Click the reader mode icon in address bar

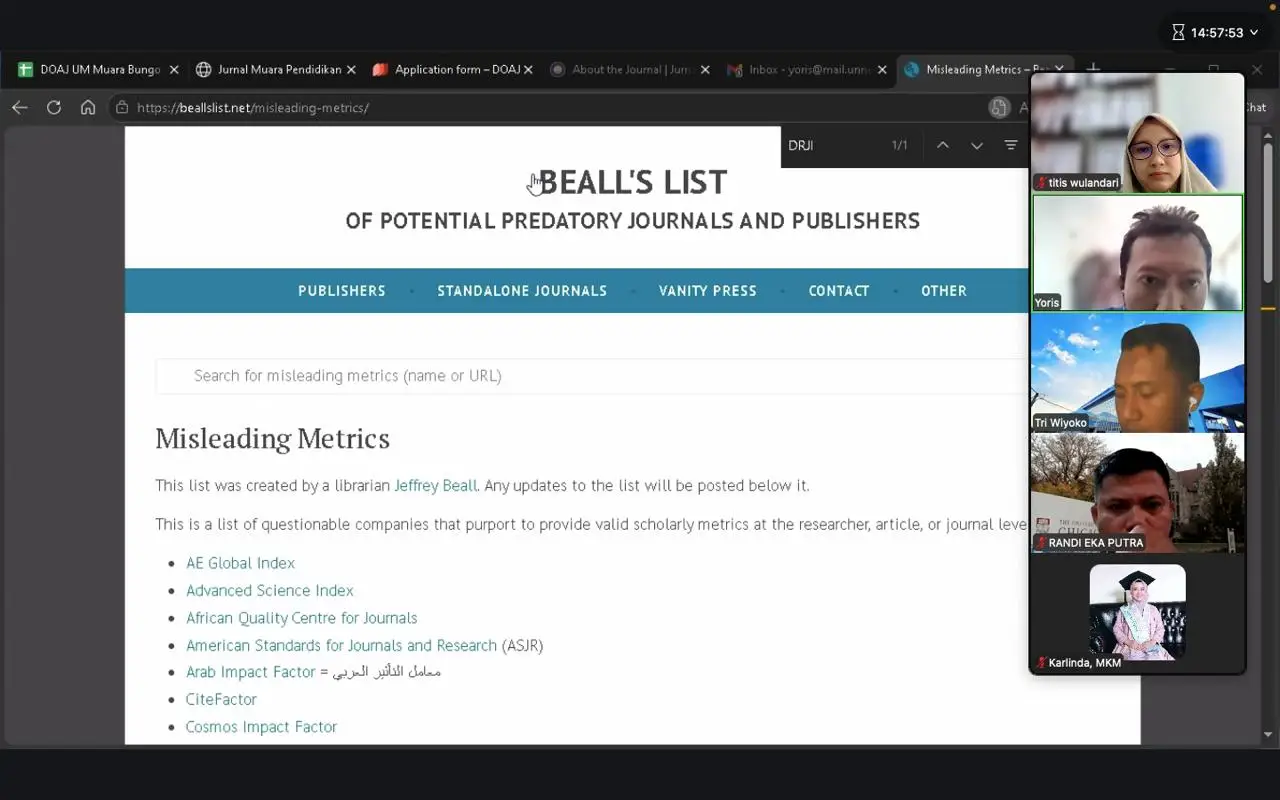point(998,107)
